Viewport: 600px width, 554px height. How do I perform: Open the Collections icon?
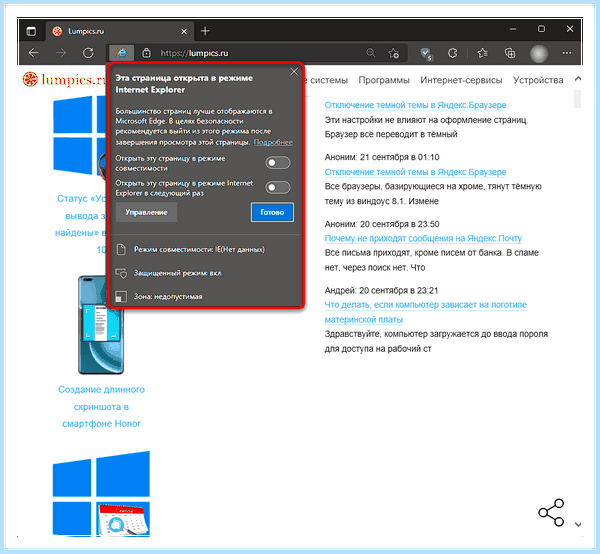point(510,53)
